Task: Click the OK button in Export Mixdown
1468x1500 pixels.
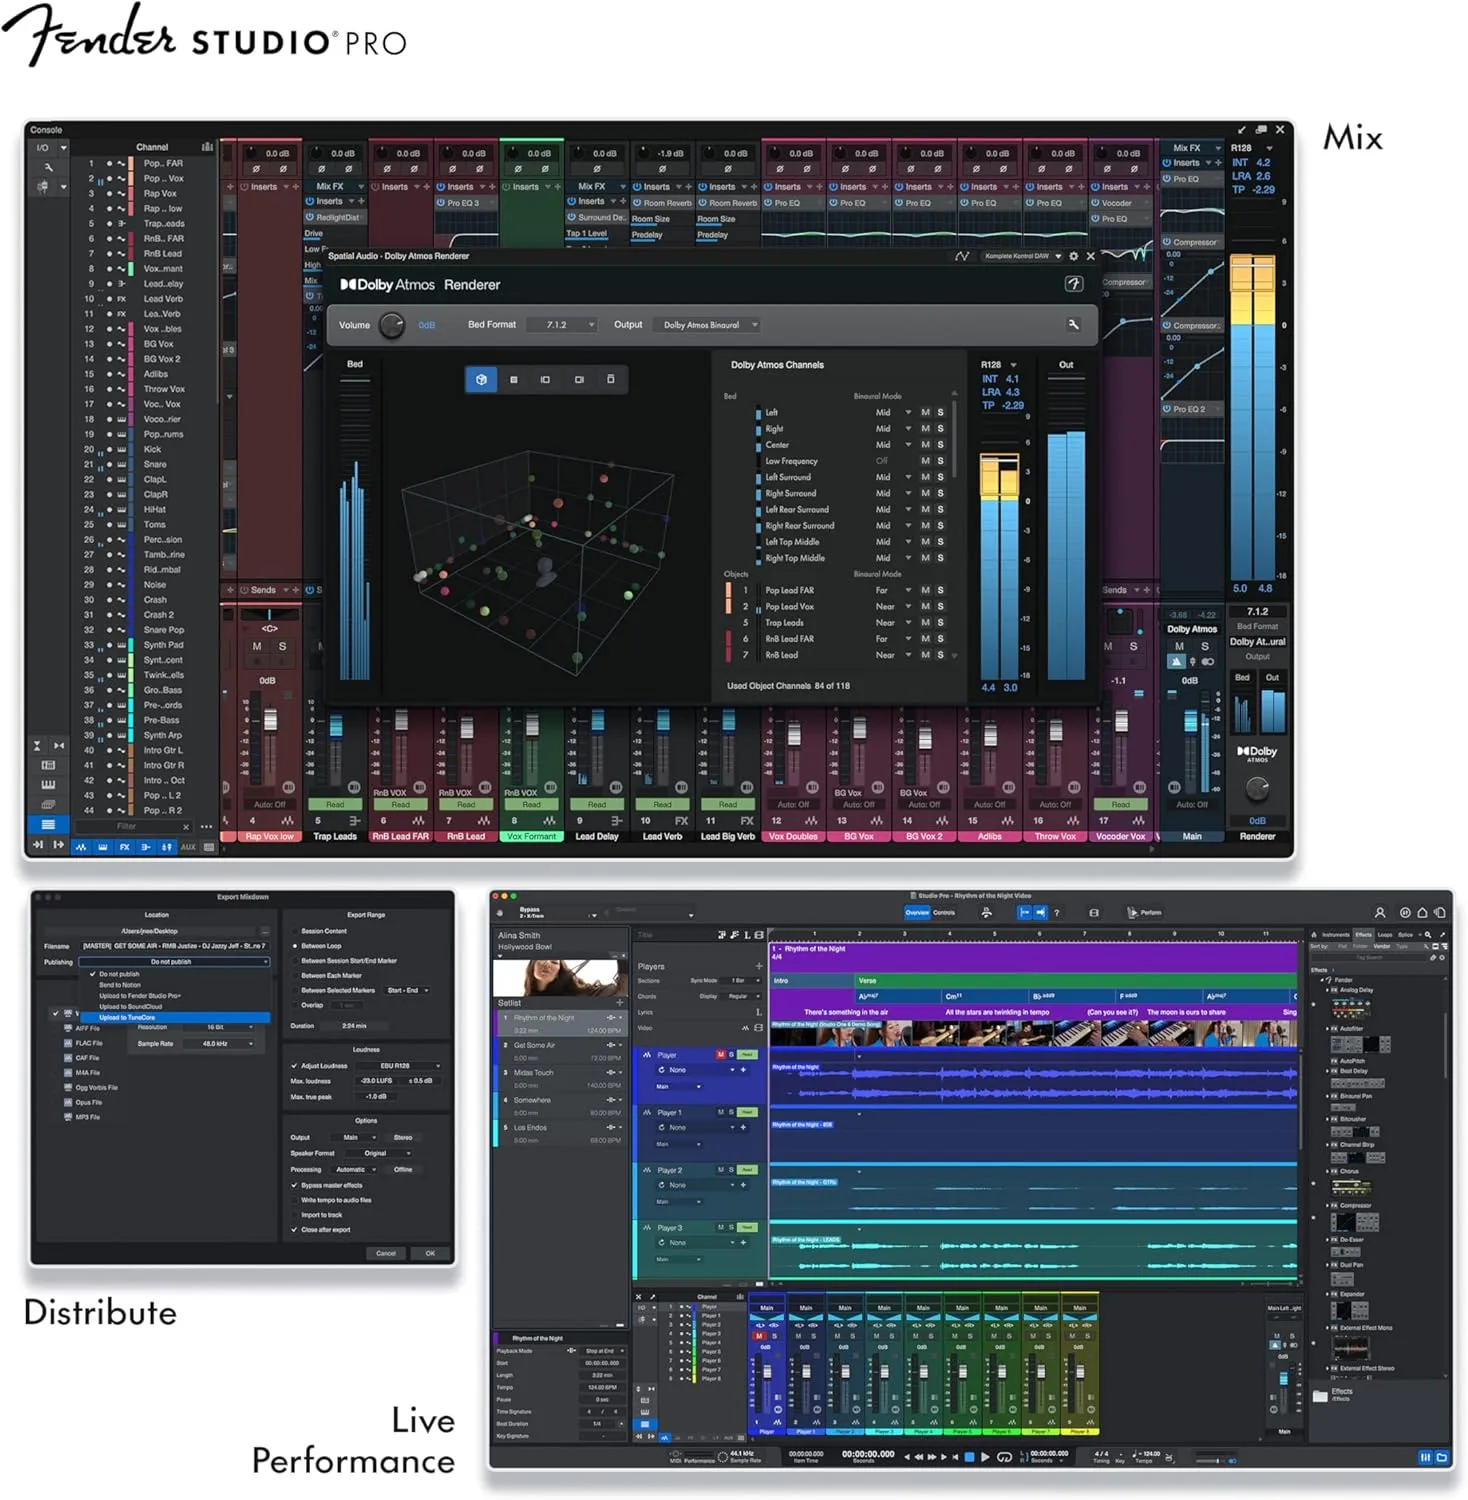Action: [x=430, y=1253]
